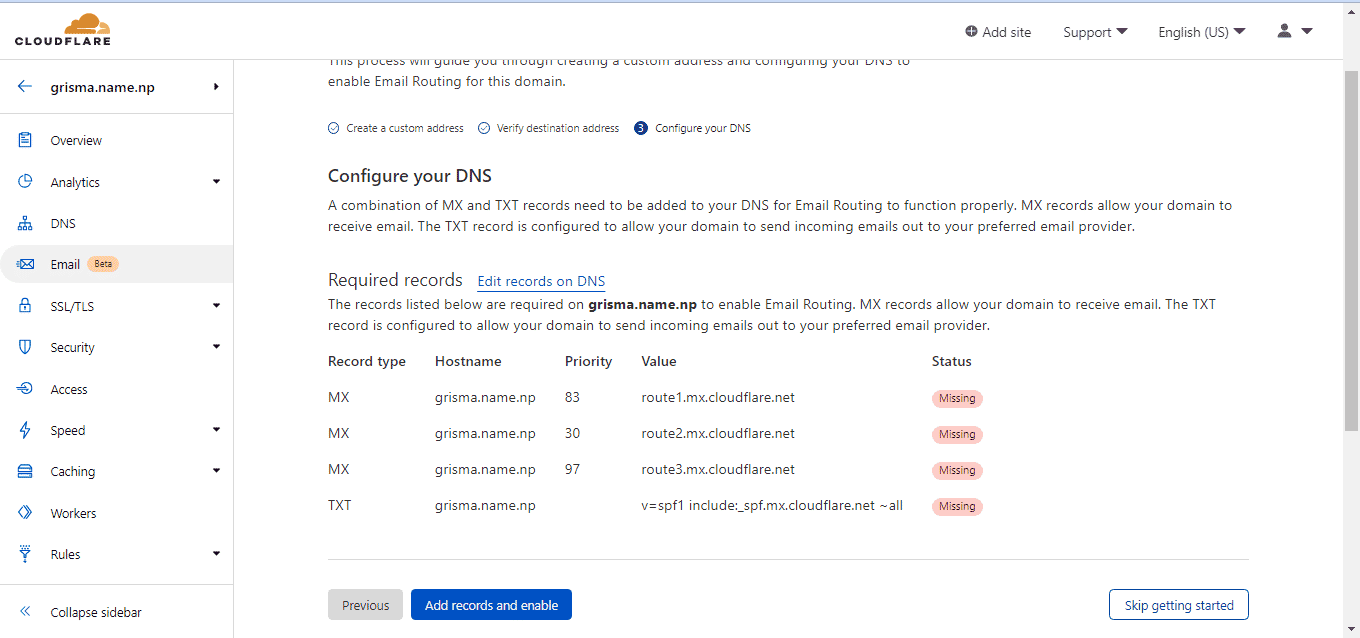The image size is (1360, 638).
Task: Expand the Caching submenu arrow
Action: tap(216, 471)
